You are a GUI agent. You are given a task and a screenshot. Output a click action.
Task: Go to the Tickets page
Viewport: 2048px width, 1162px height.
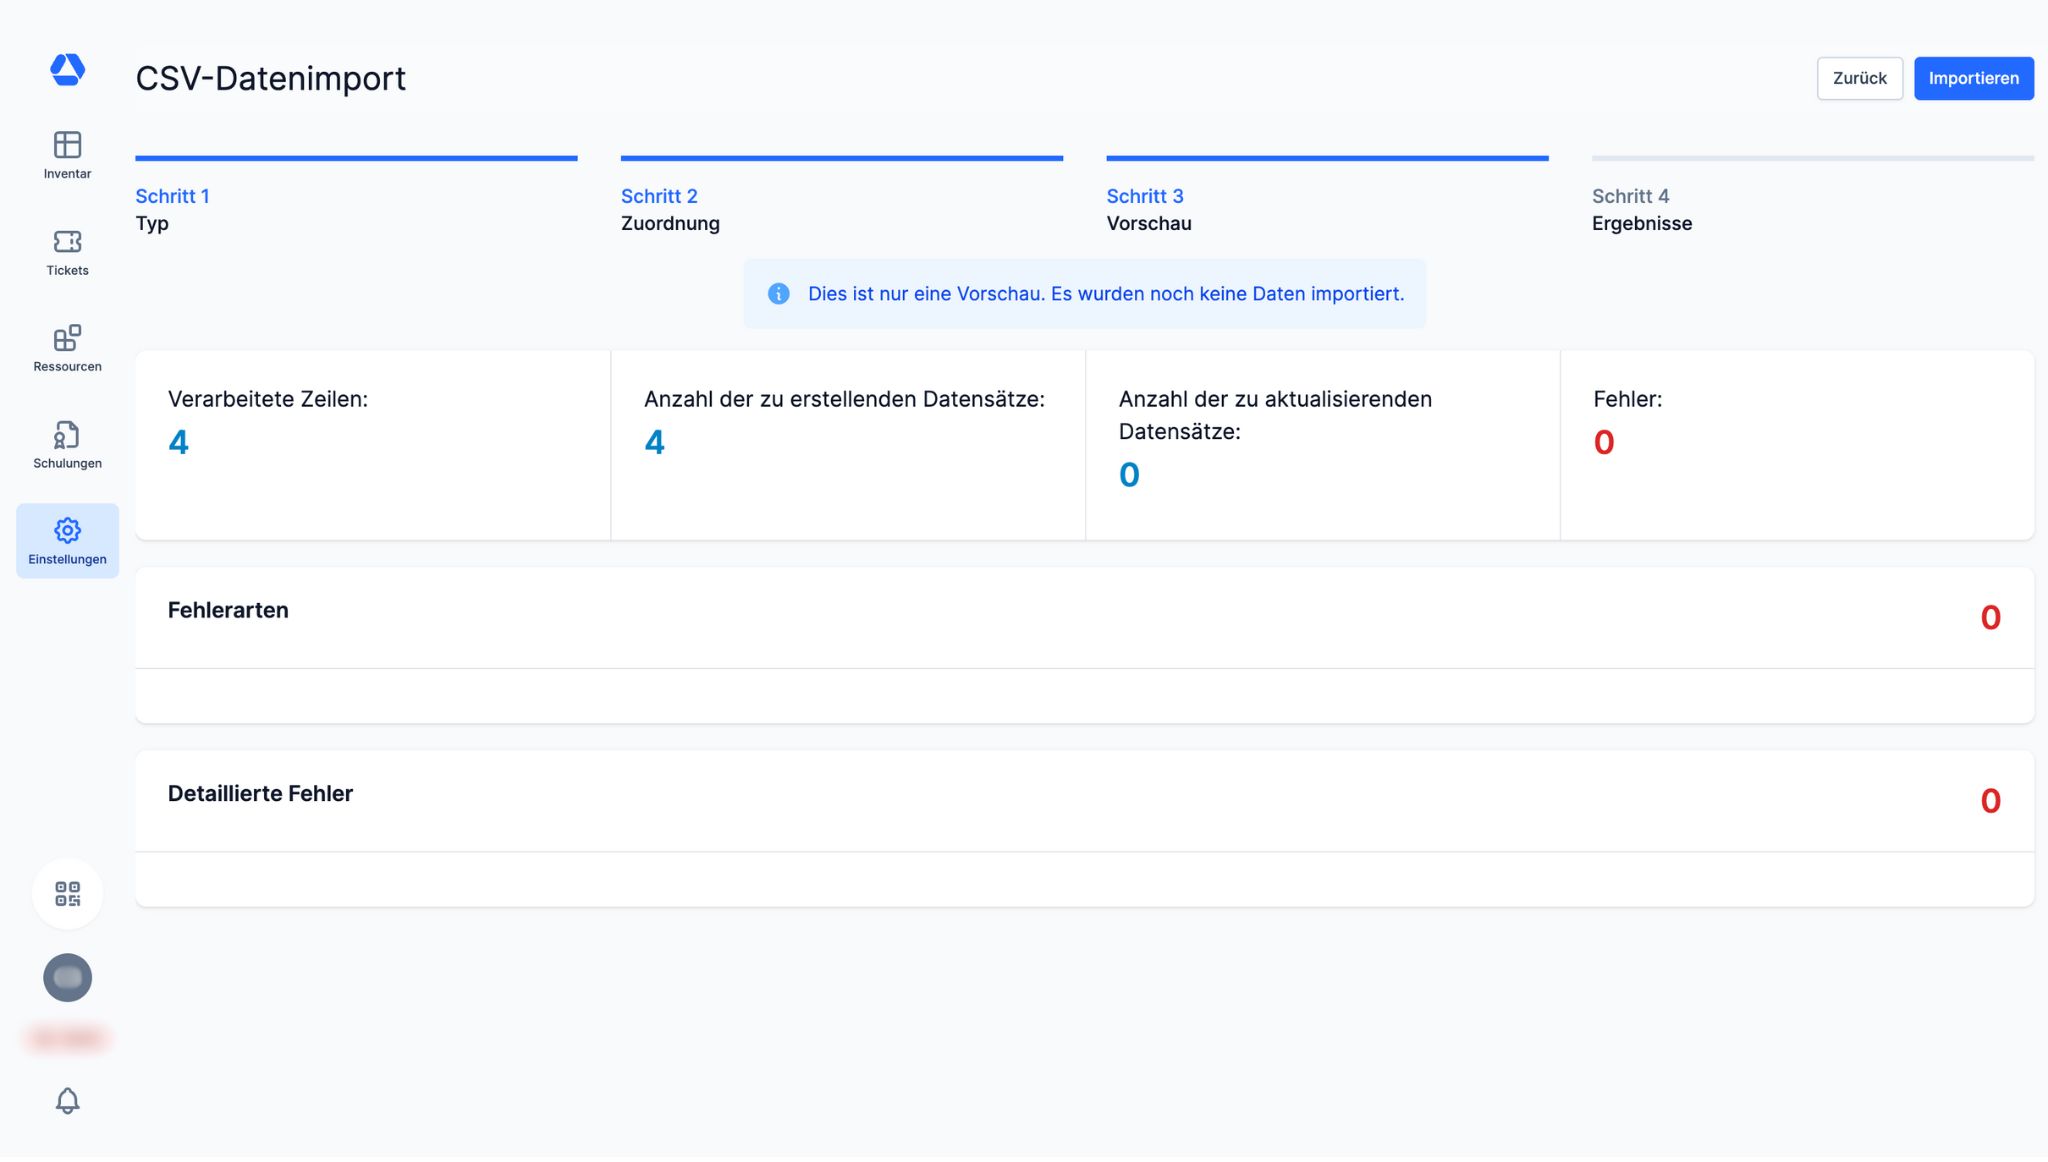67,253
